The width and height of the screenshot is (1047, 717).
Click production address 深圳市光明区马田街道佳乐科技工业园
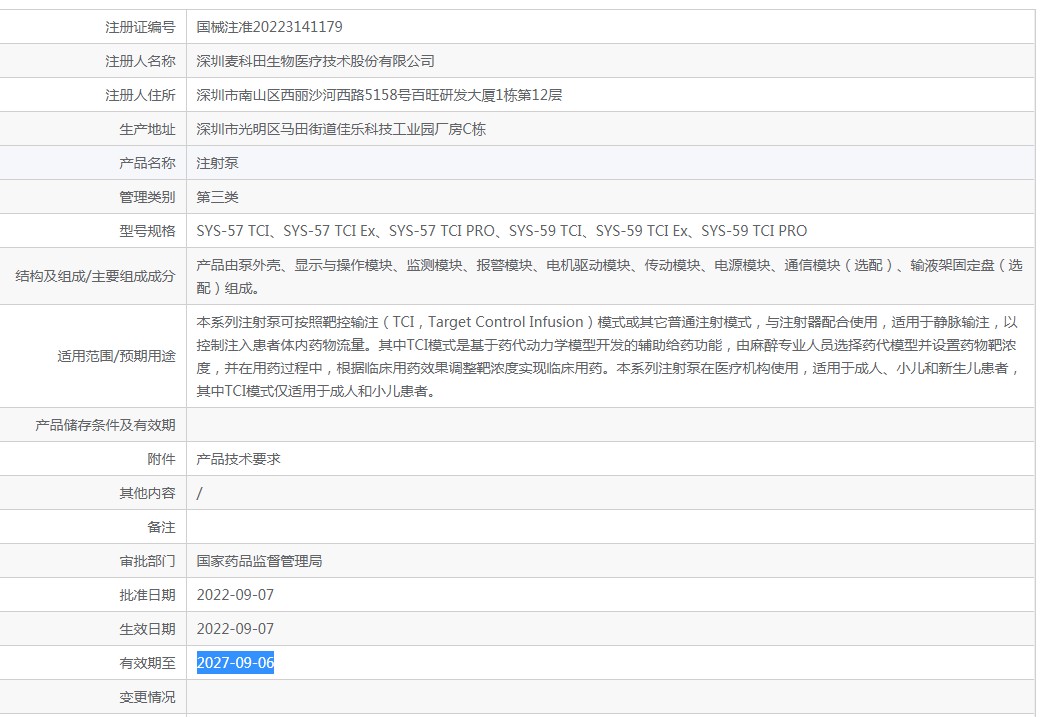[341, 130]
